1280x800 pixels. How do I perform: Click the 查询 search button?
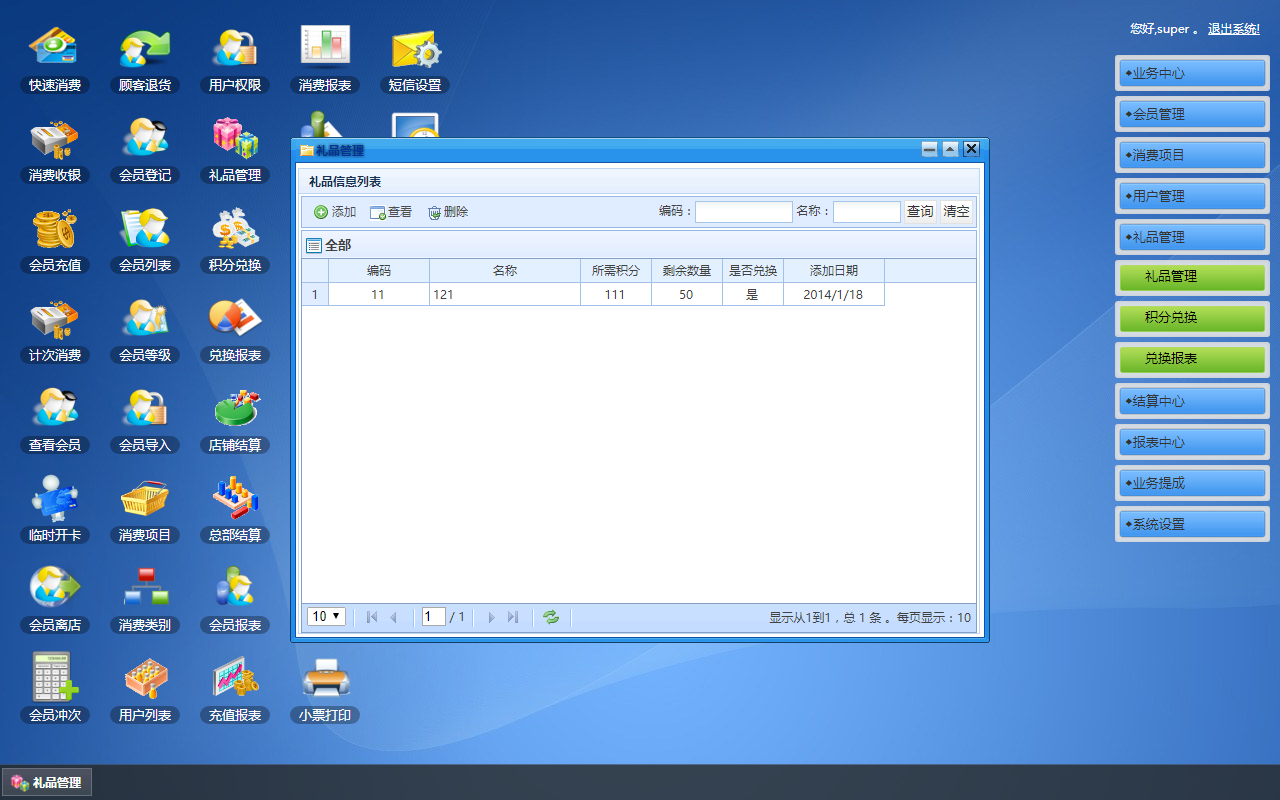point(920,212)
